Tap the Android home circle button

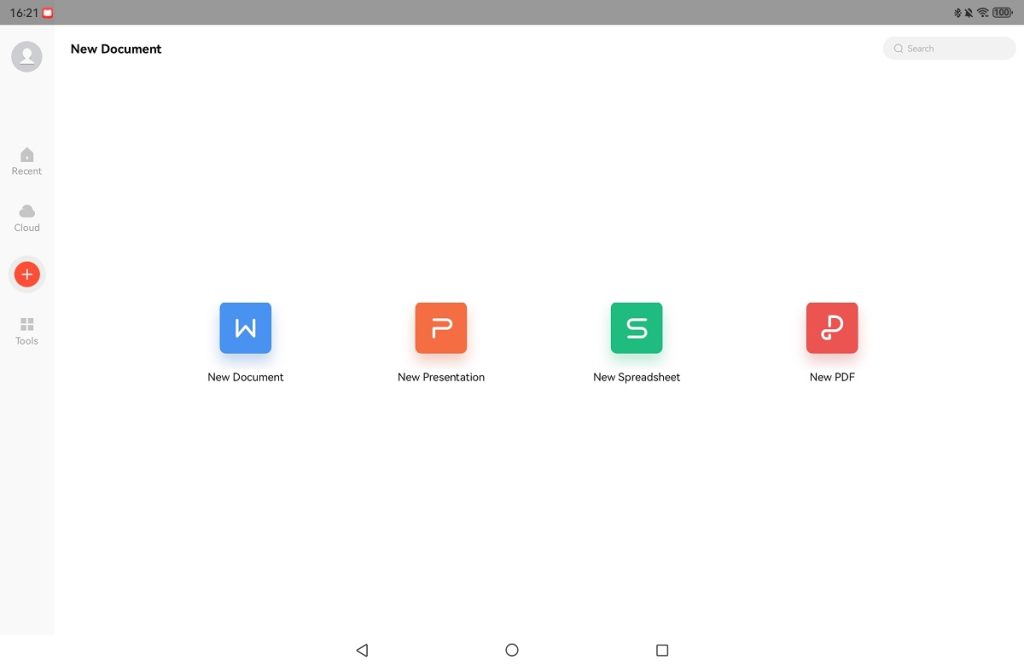point(512,650)
